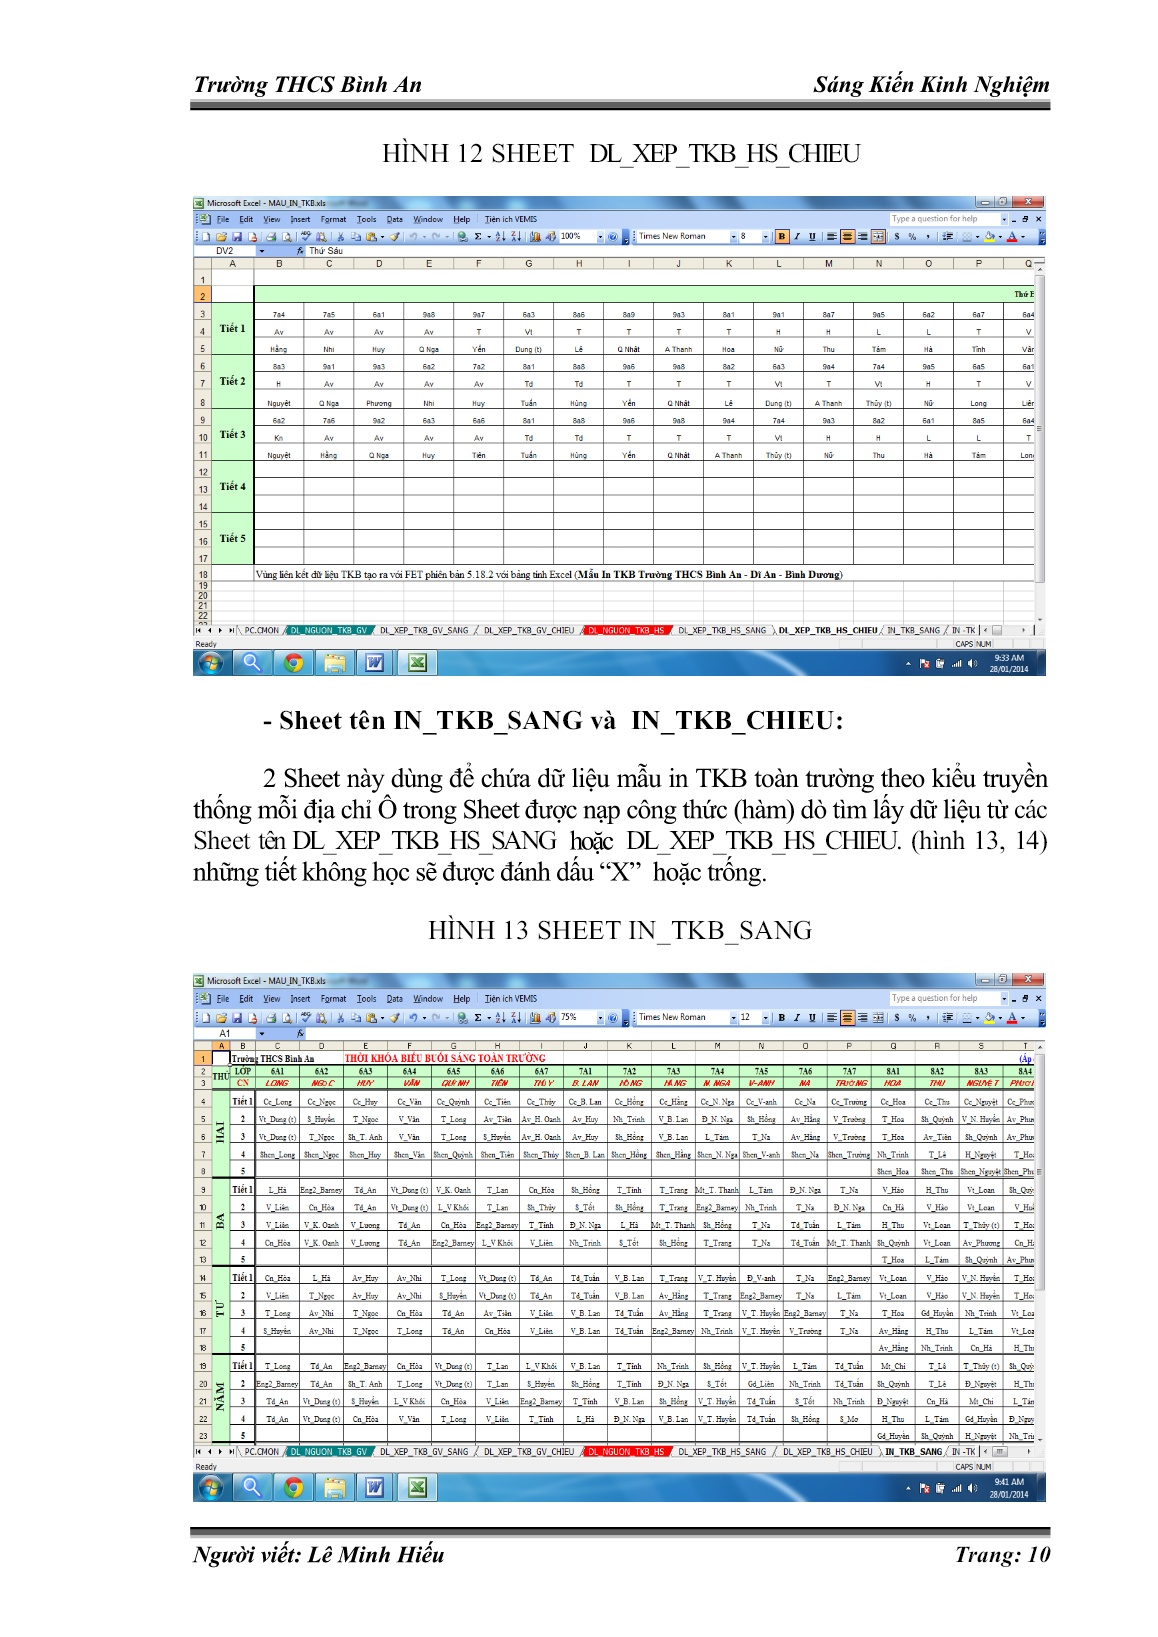1158x1637 pixels.
Task: Click Word icon on the upper screenshot's taskbar
Action: (375, 662)
